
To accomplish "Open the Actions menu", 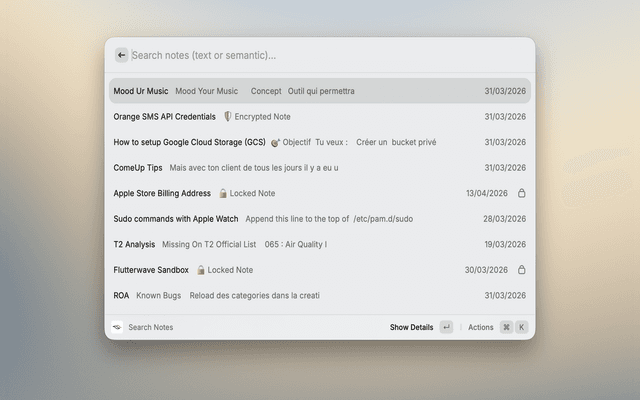I will click(481, 327).
